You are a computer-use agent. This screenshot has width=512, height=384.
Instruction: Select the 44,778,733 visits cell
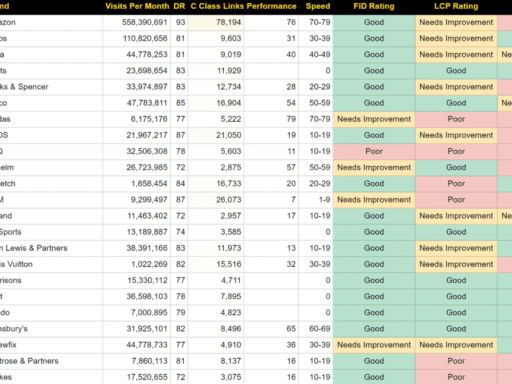coord(137,345)
